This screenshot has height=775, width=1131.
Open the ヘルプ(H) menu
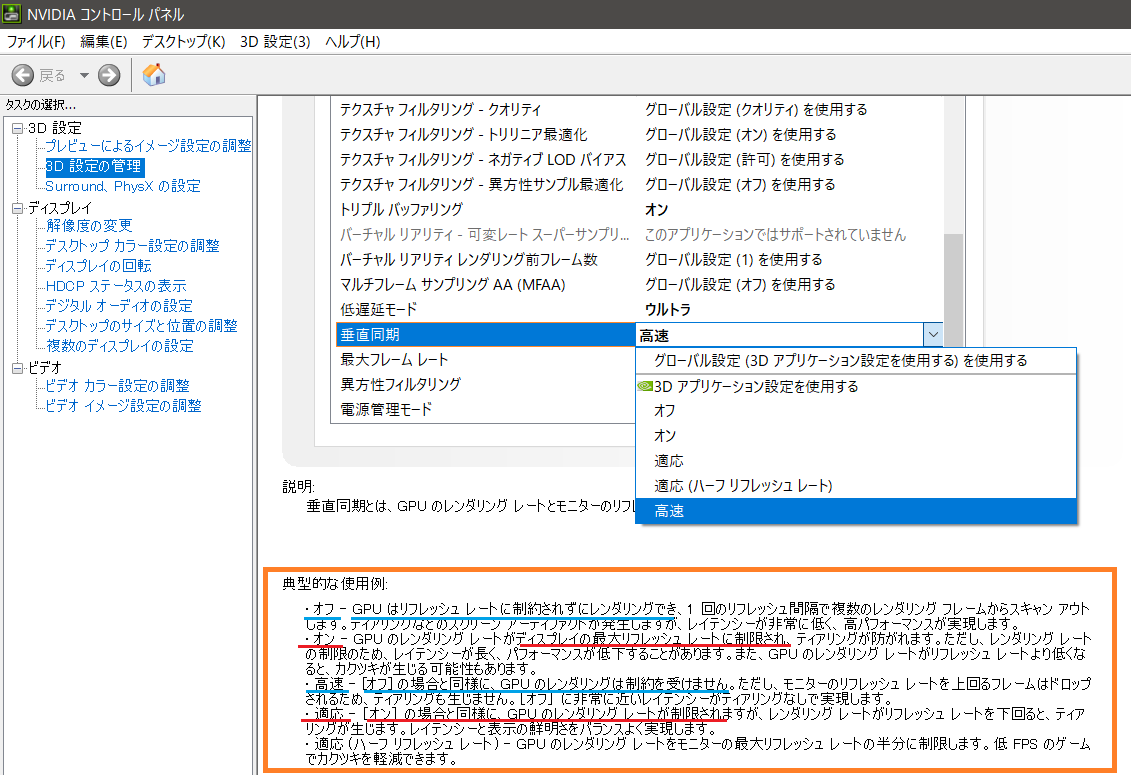pyautogui.click(x=352, y=42)
